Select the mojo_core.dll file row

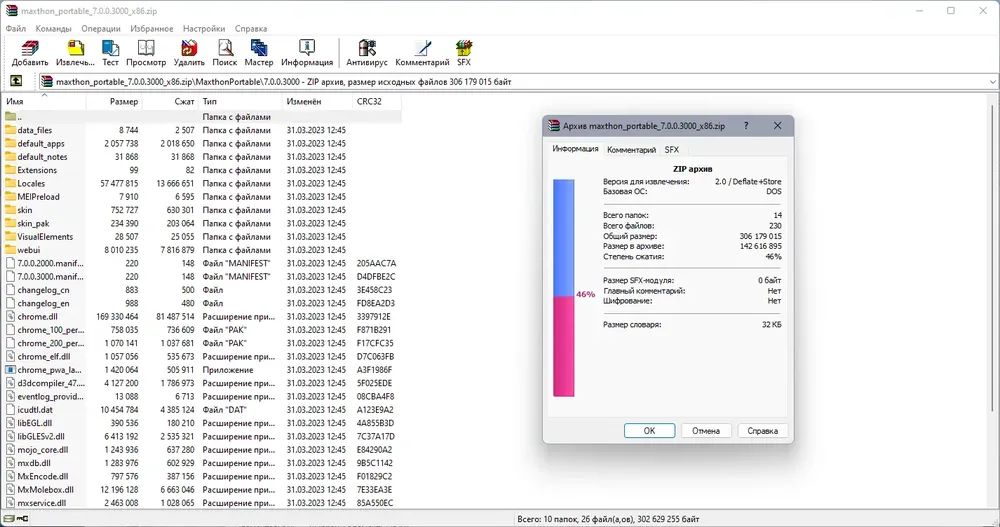(x=203, y=450)
